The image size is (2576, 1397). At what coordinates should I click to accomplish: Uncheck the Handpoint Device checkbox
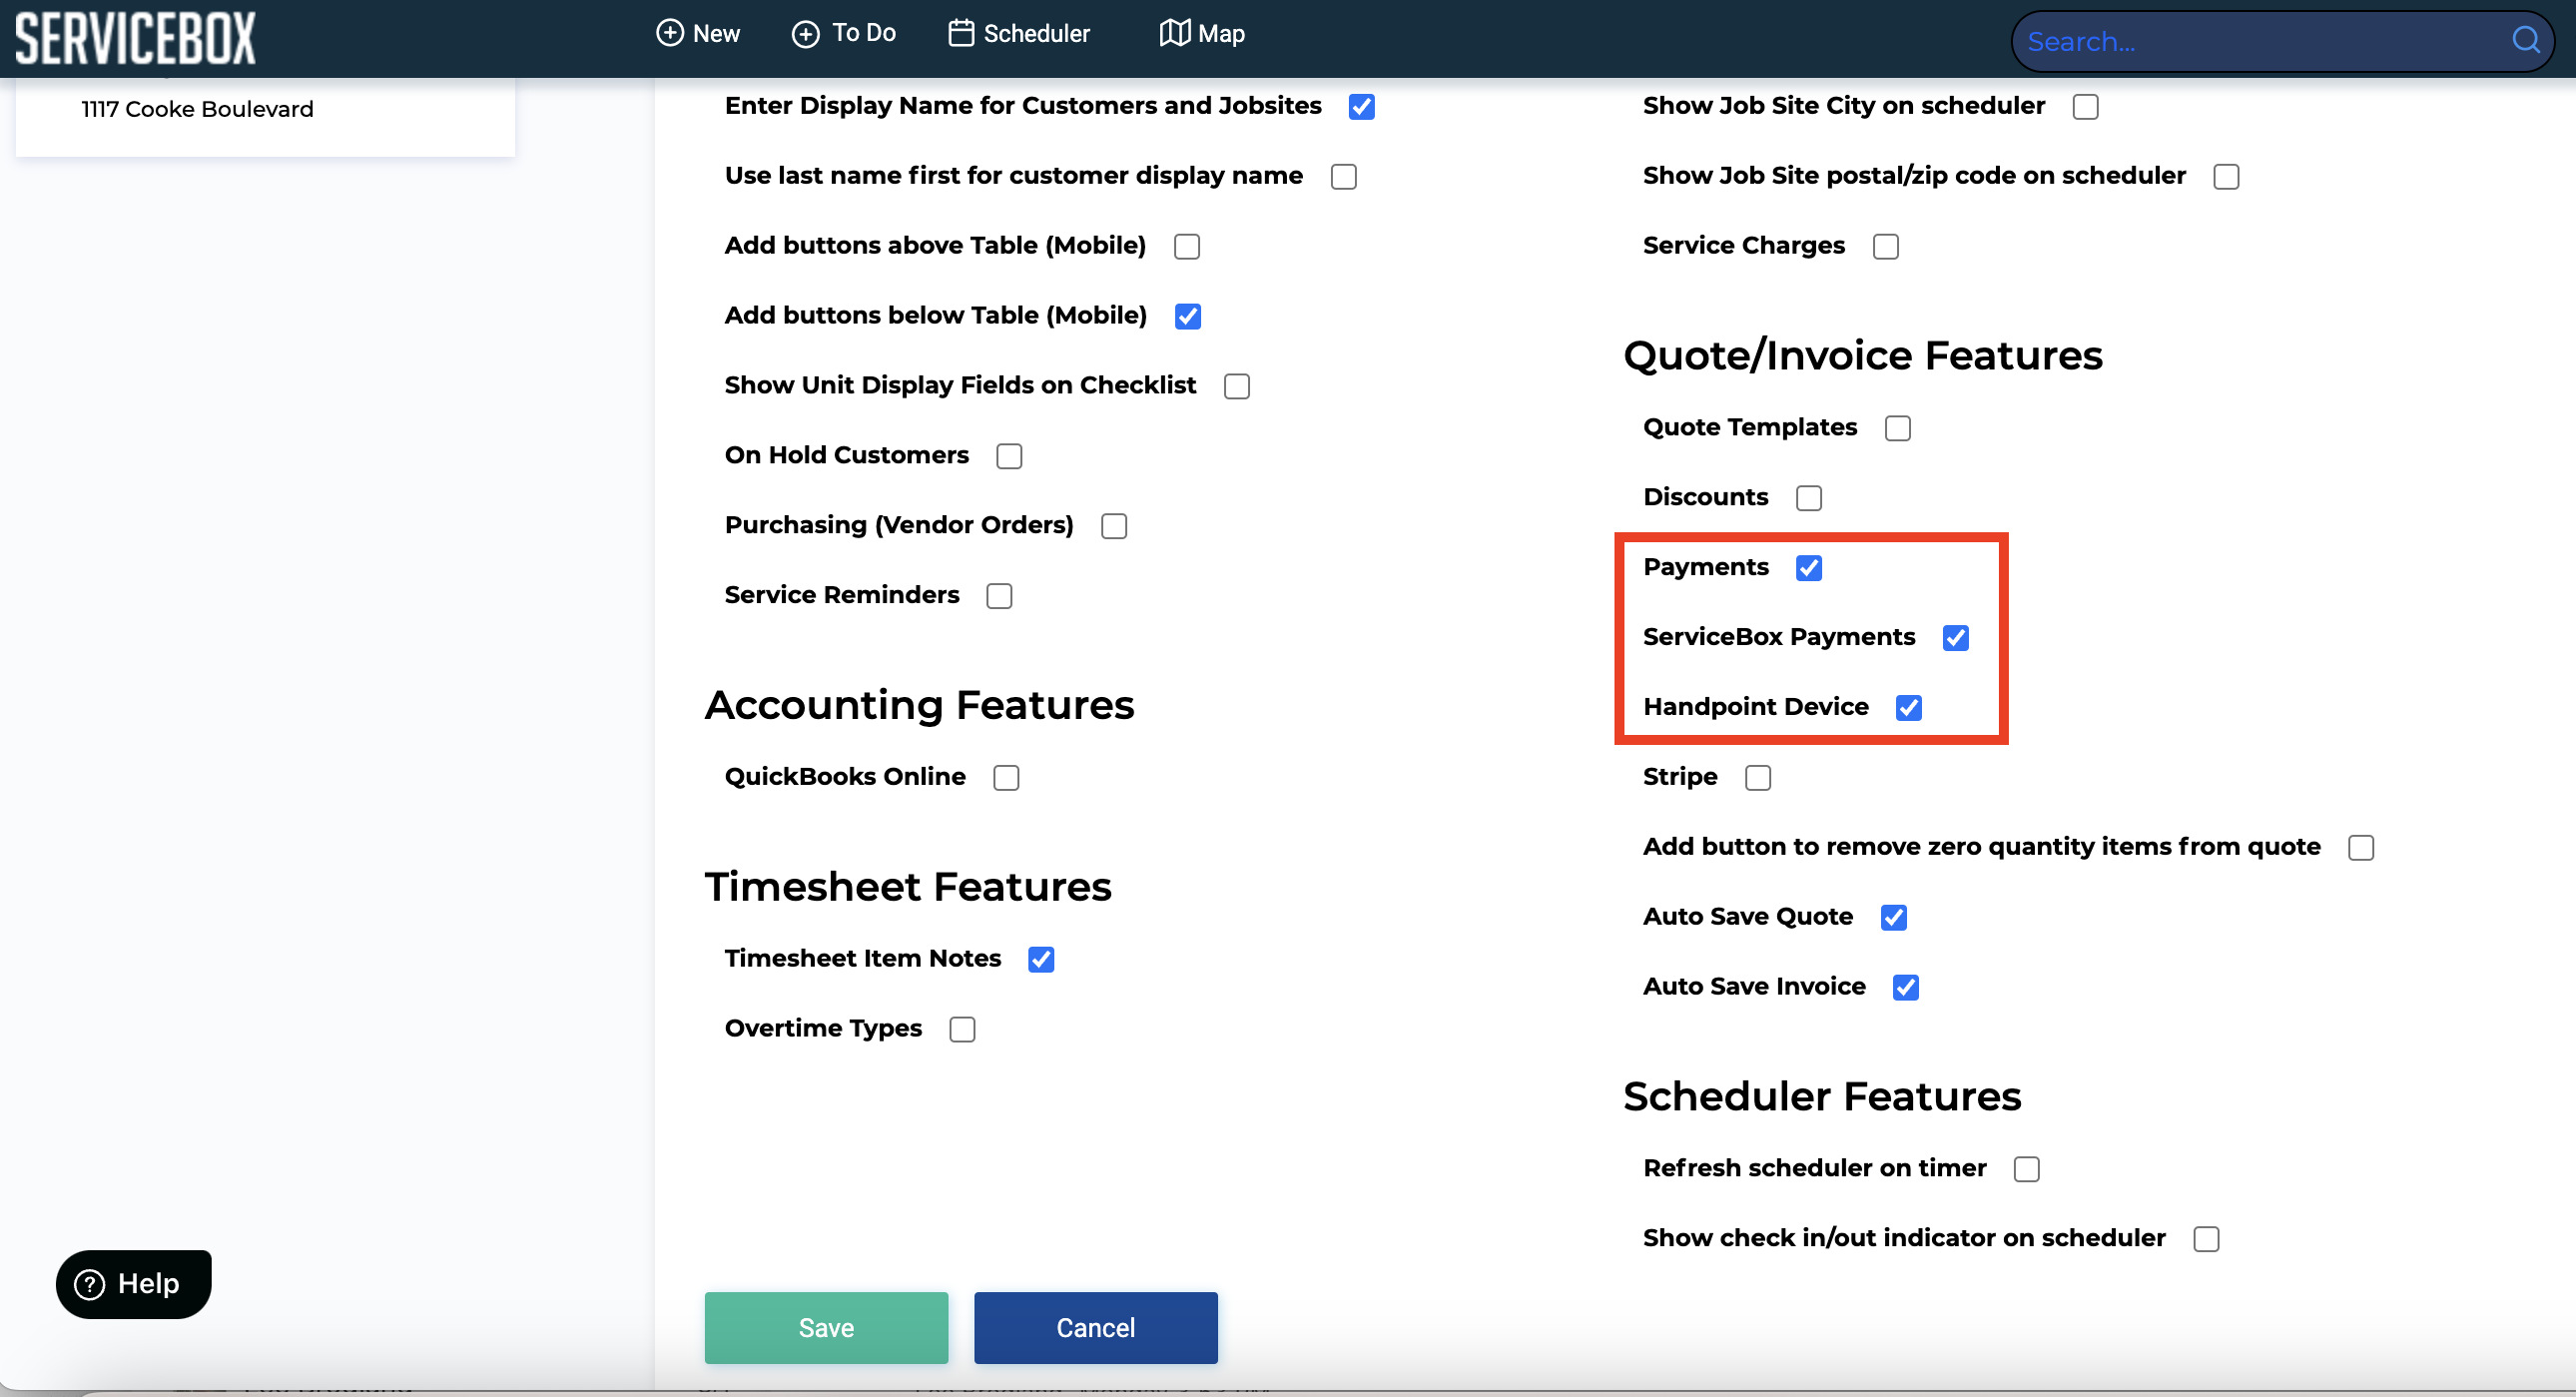click(x=1908, y=708)
